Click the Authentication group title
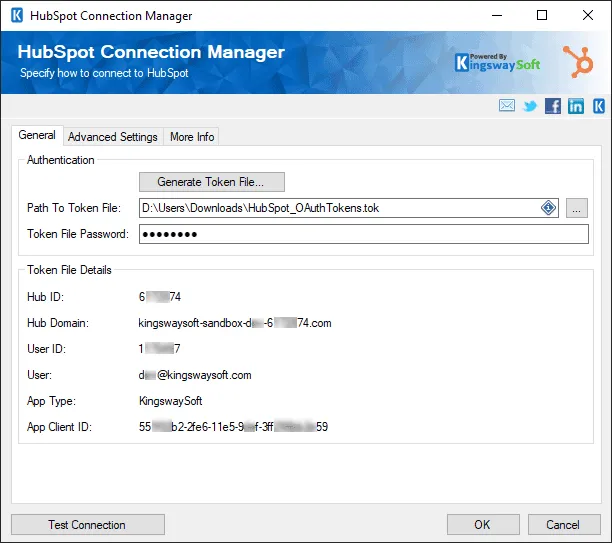This screenshot has height=543, width=612. 60,160
